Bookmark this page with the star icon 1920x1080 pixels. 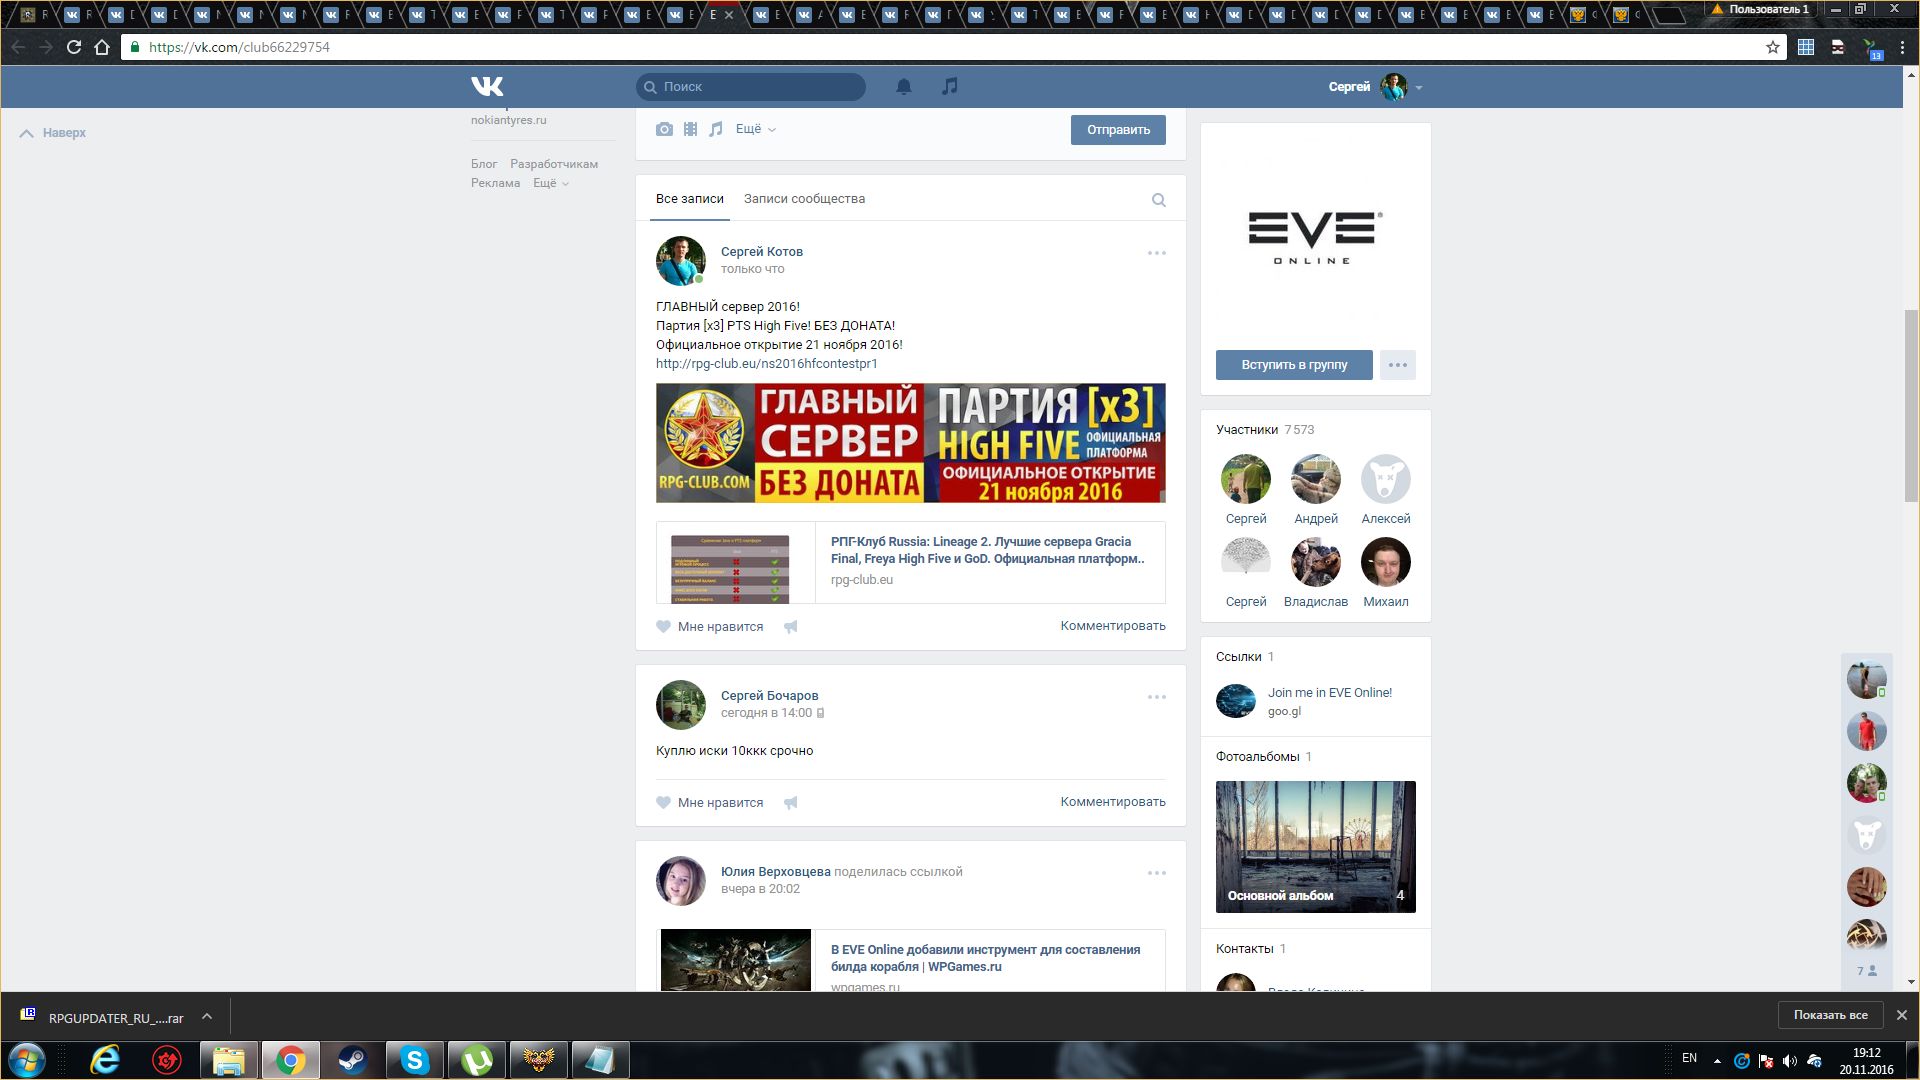(1772, 47)
